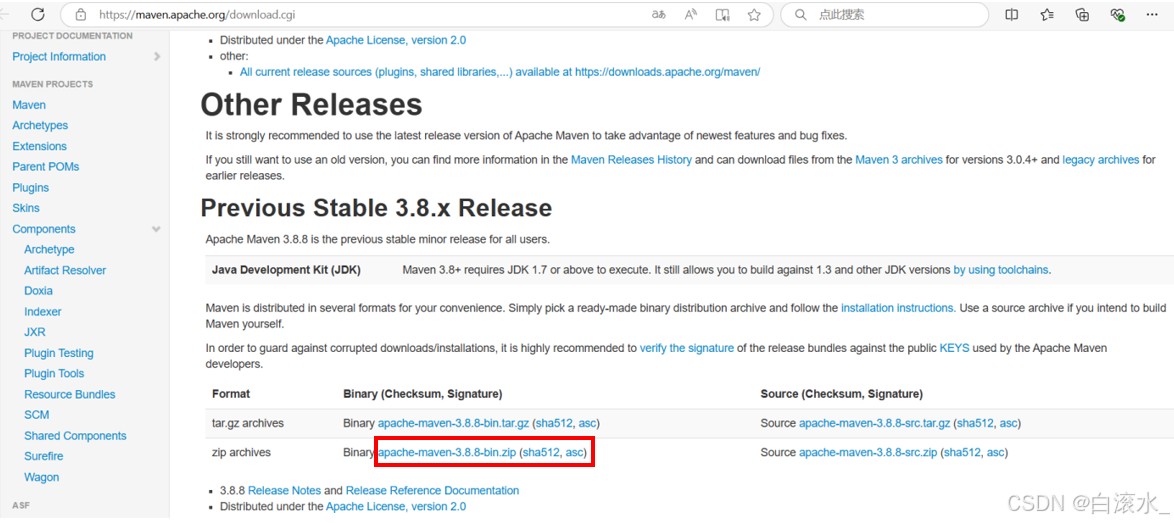Open Maven Releases History link

click(x=631, y=159)
